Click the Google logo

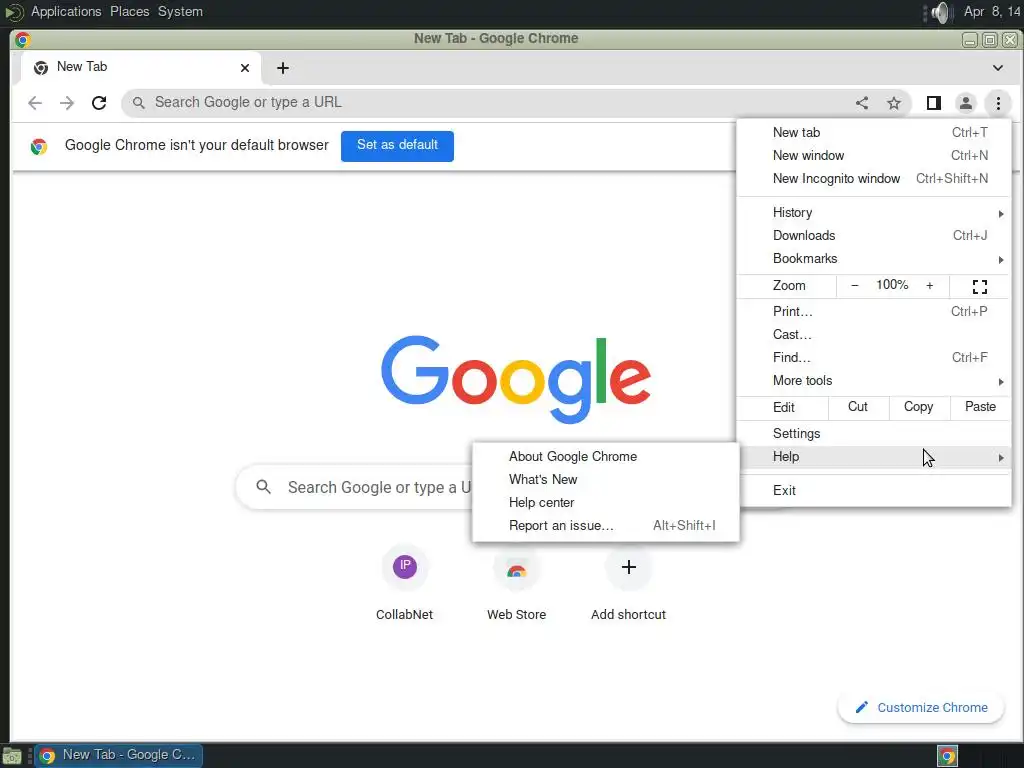tap(516, 379)
